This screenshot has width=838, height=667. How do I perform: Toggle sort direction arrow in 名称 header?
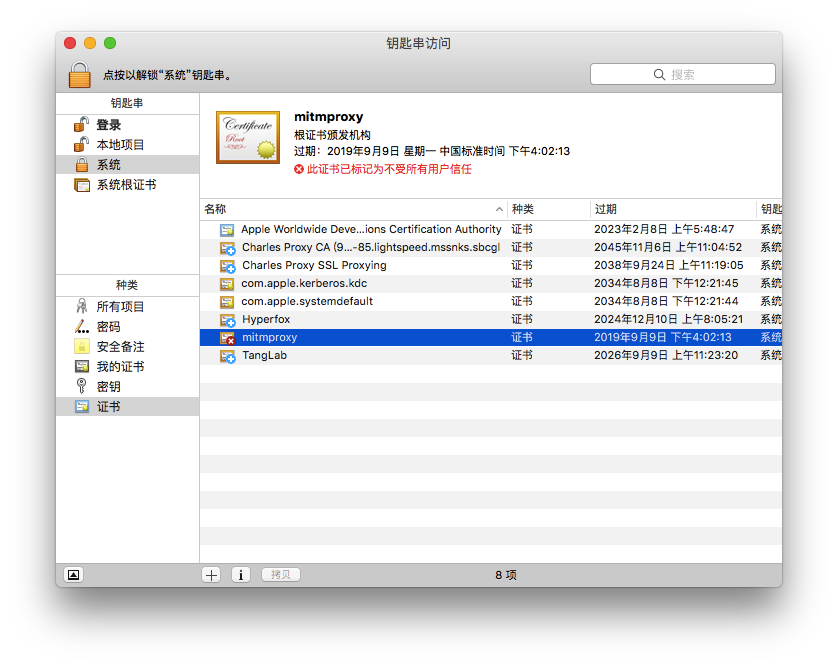pyautogui.click(x=499, y=210)
